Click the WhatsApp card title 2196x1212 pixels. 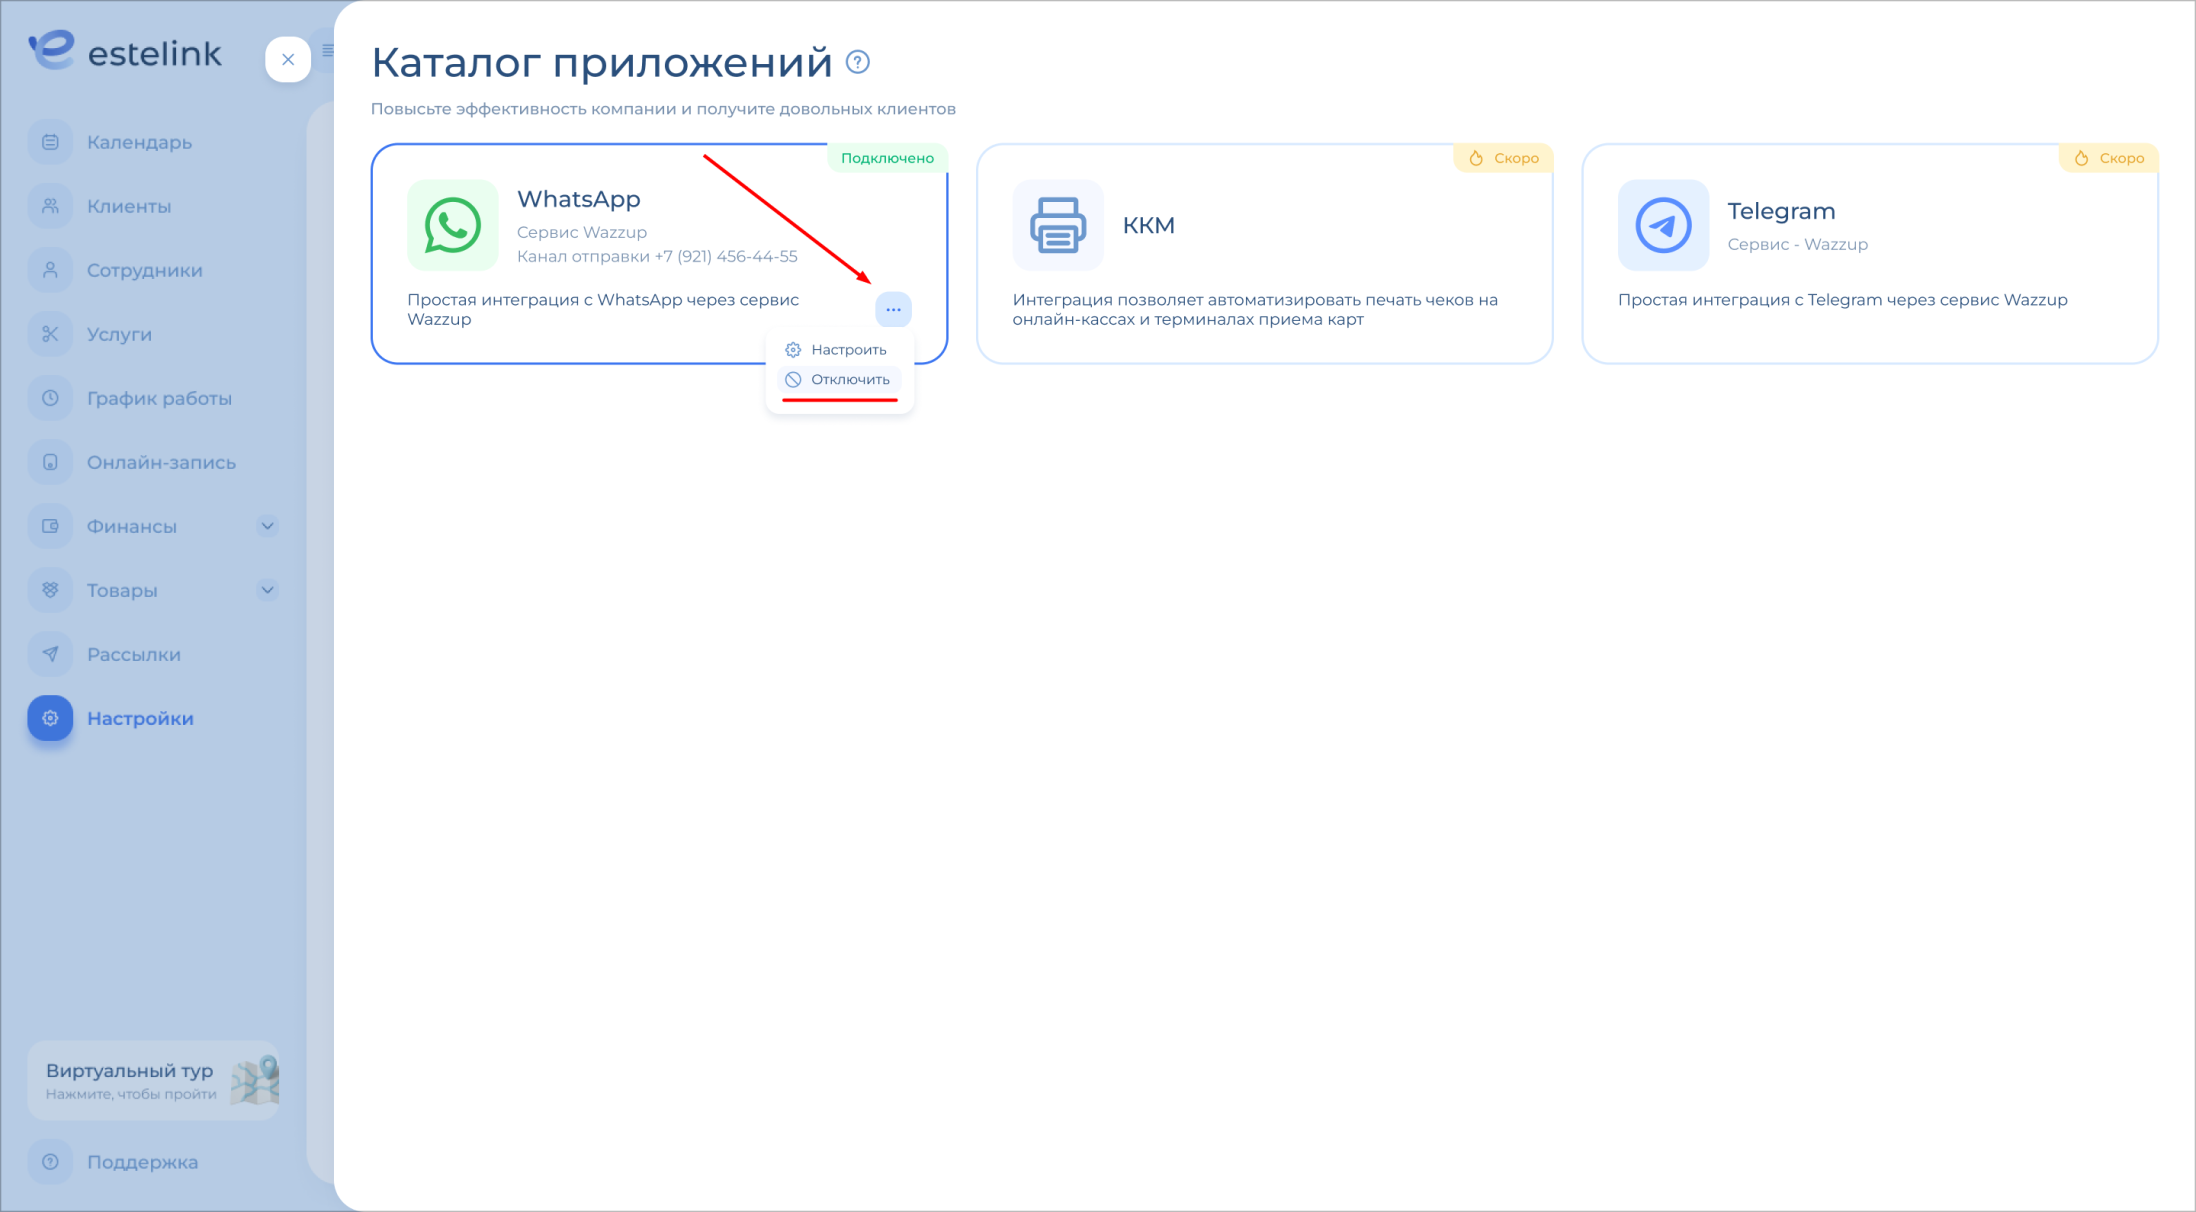click(578, 199)
